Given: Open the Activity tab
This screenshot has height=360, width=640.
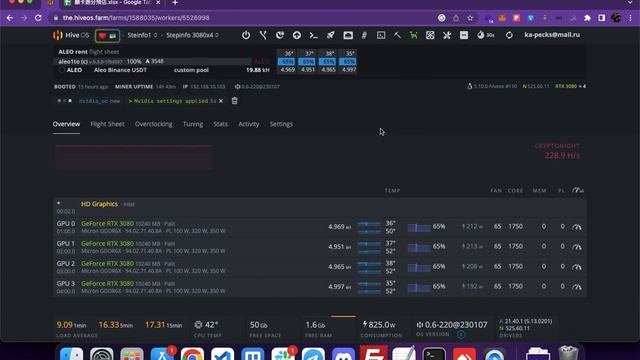Looking at the screenshot, I should click(249, 124).
